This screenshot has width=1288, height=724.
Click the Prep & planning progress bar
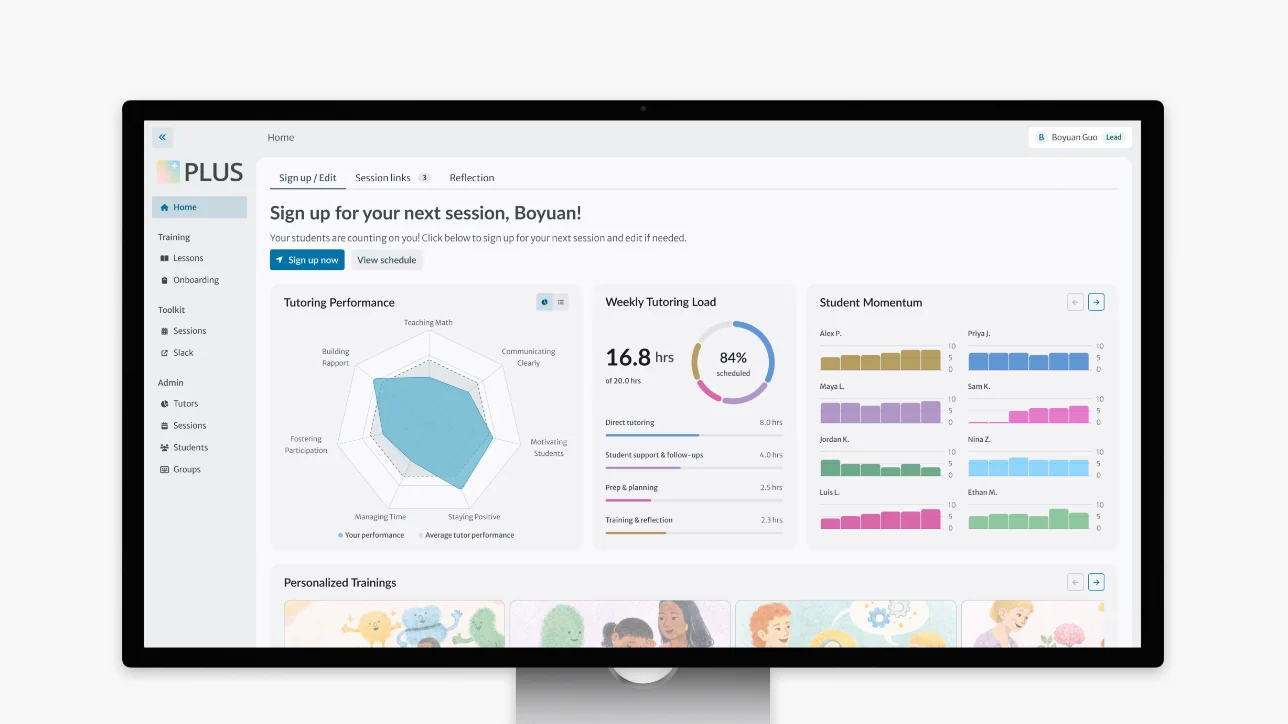(x=694, y=500)
